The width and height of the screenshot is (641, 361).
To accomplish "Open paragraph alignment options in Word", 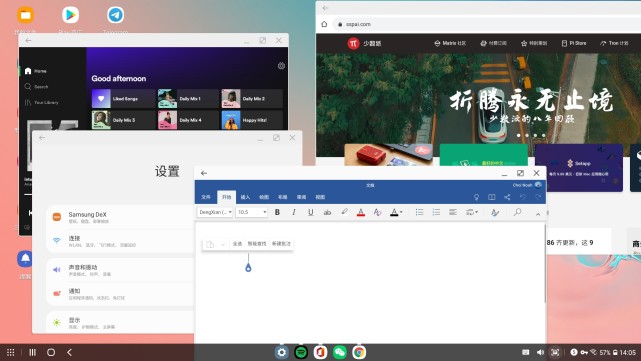I will pos(453,212).
